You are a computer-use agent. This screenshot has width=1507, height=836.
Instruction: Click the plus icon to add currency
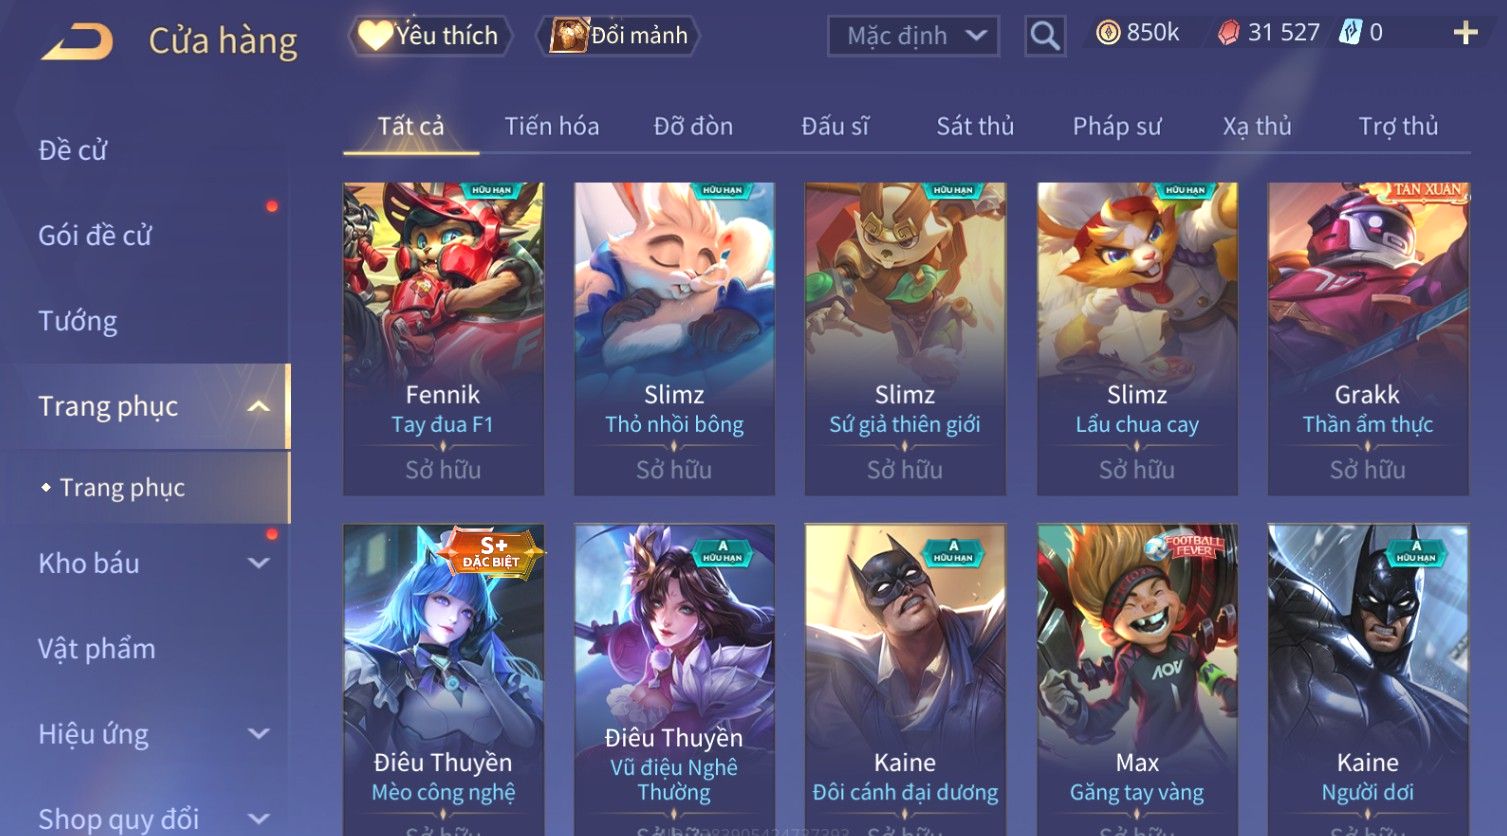coord(1465,33)
